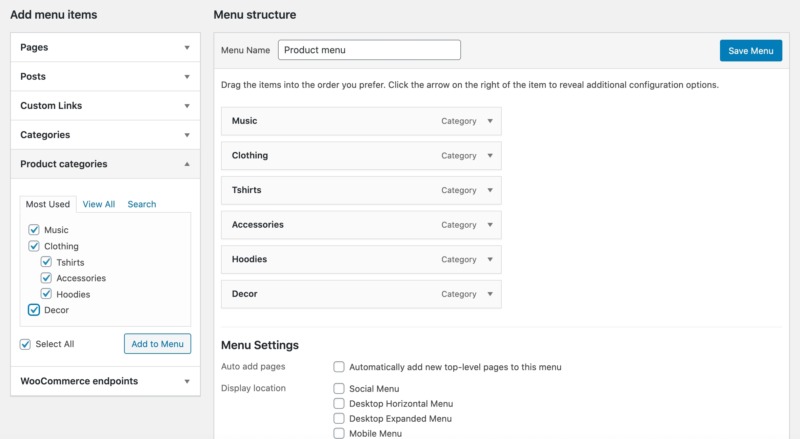
Task: Uncheck the Hoodies category checkbox
Action: click(46, 294)
